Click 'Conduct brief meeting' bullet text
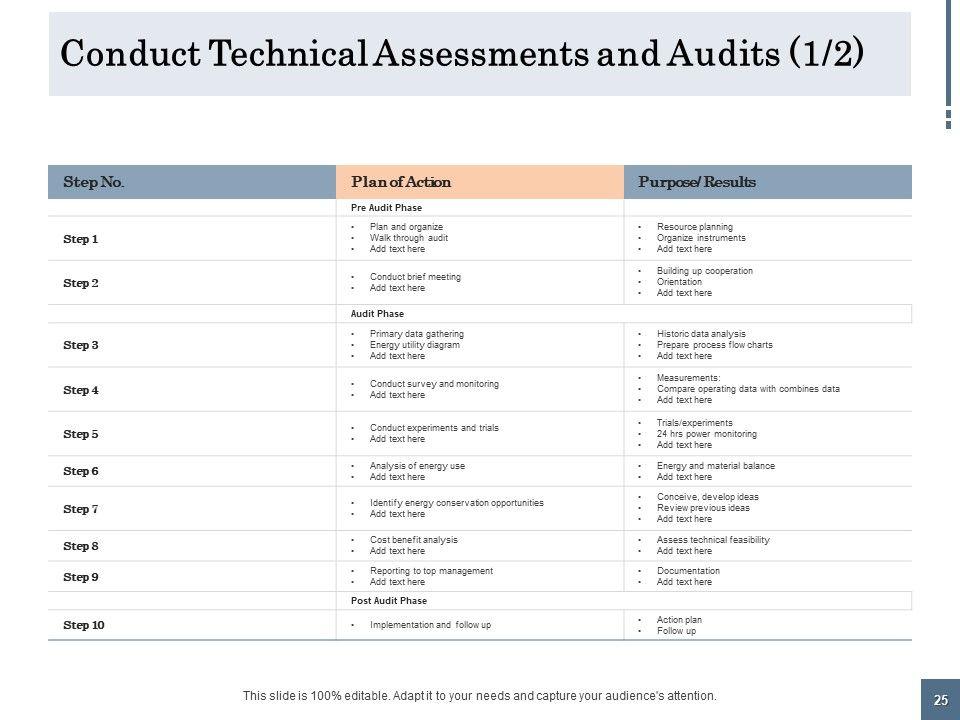This screenshot has height=720, width=960. 415,277
